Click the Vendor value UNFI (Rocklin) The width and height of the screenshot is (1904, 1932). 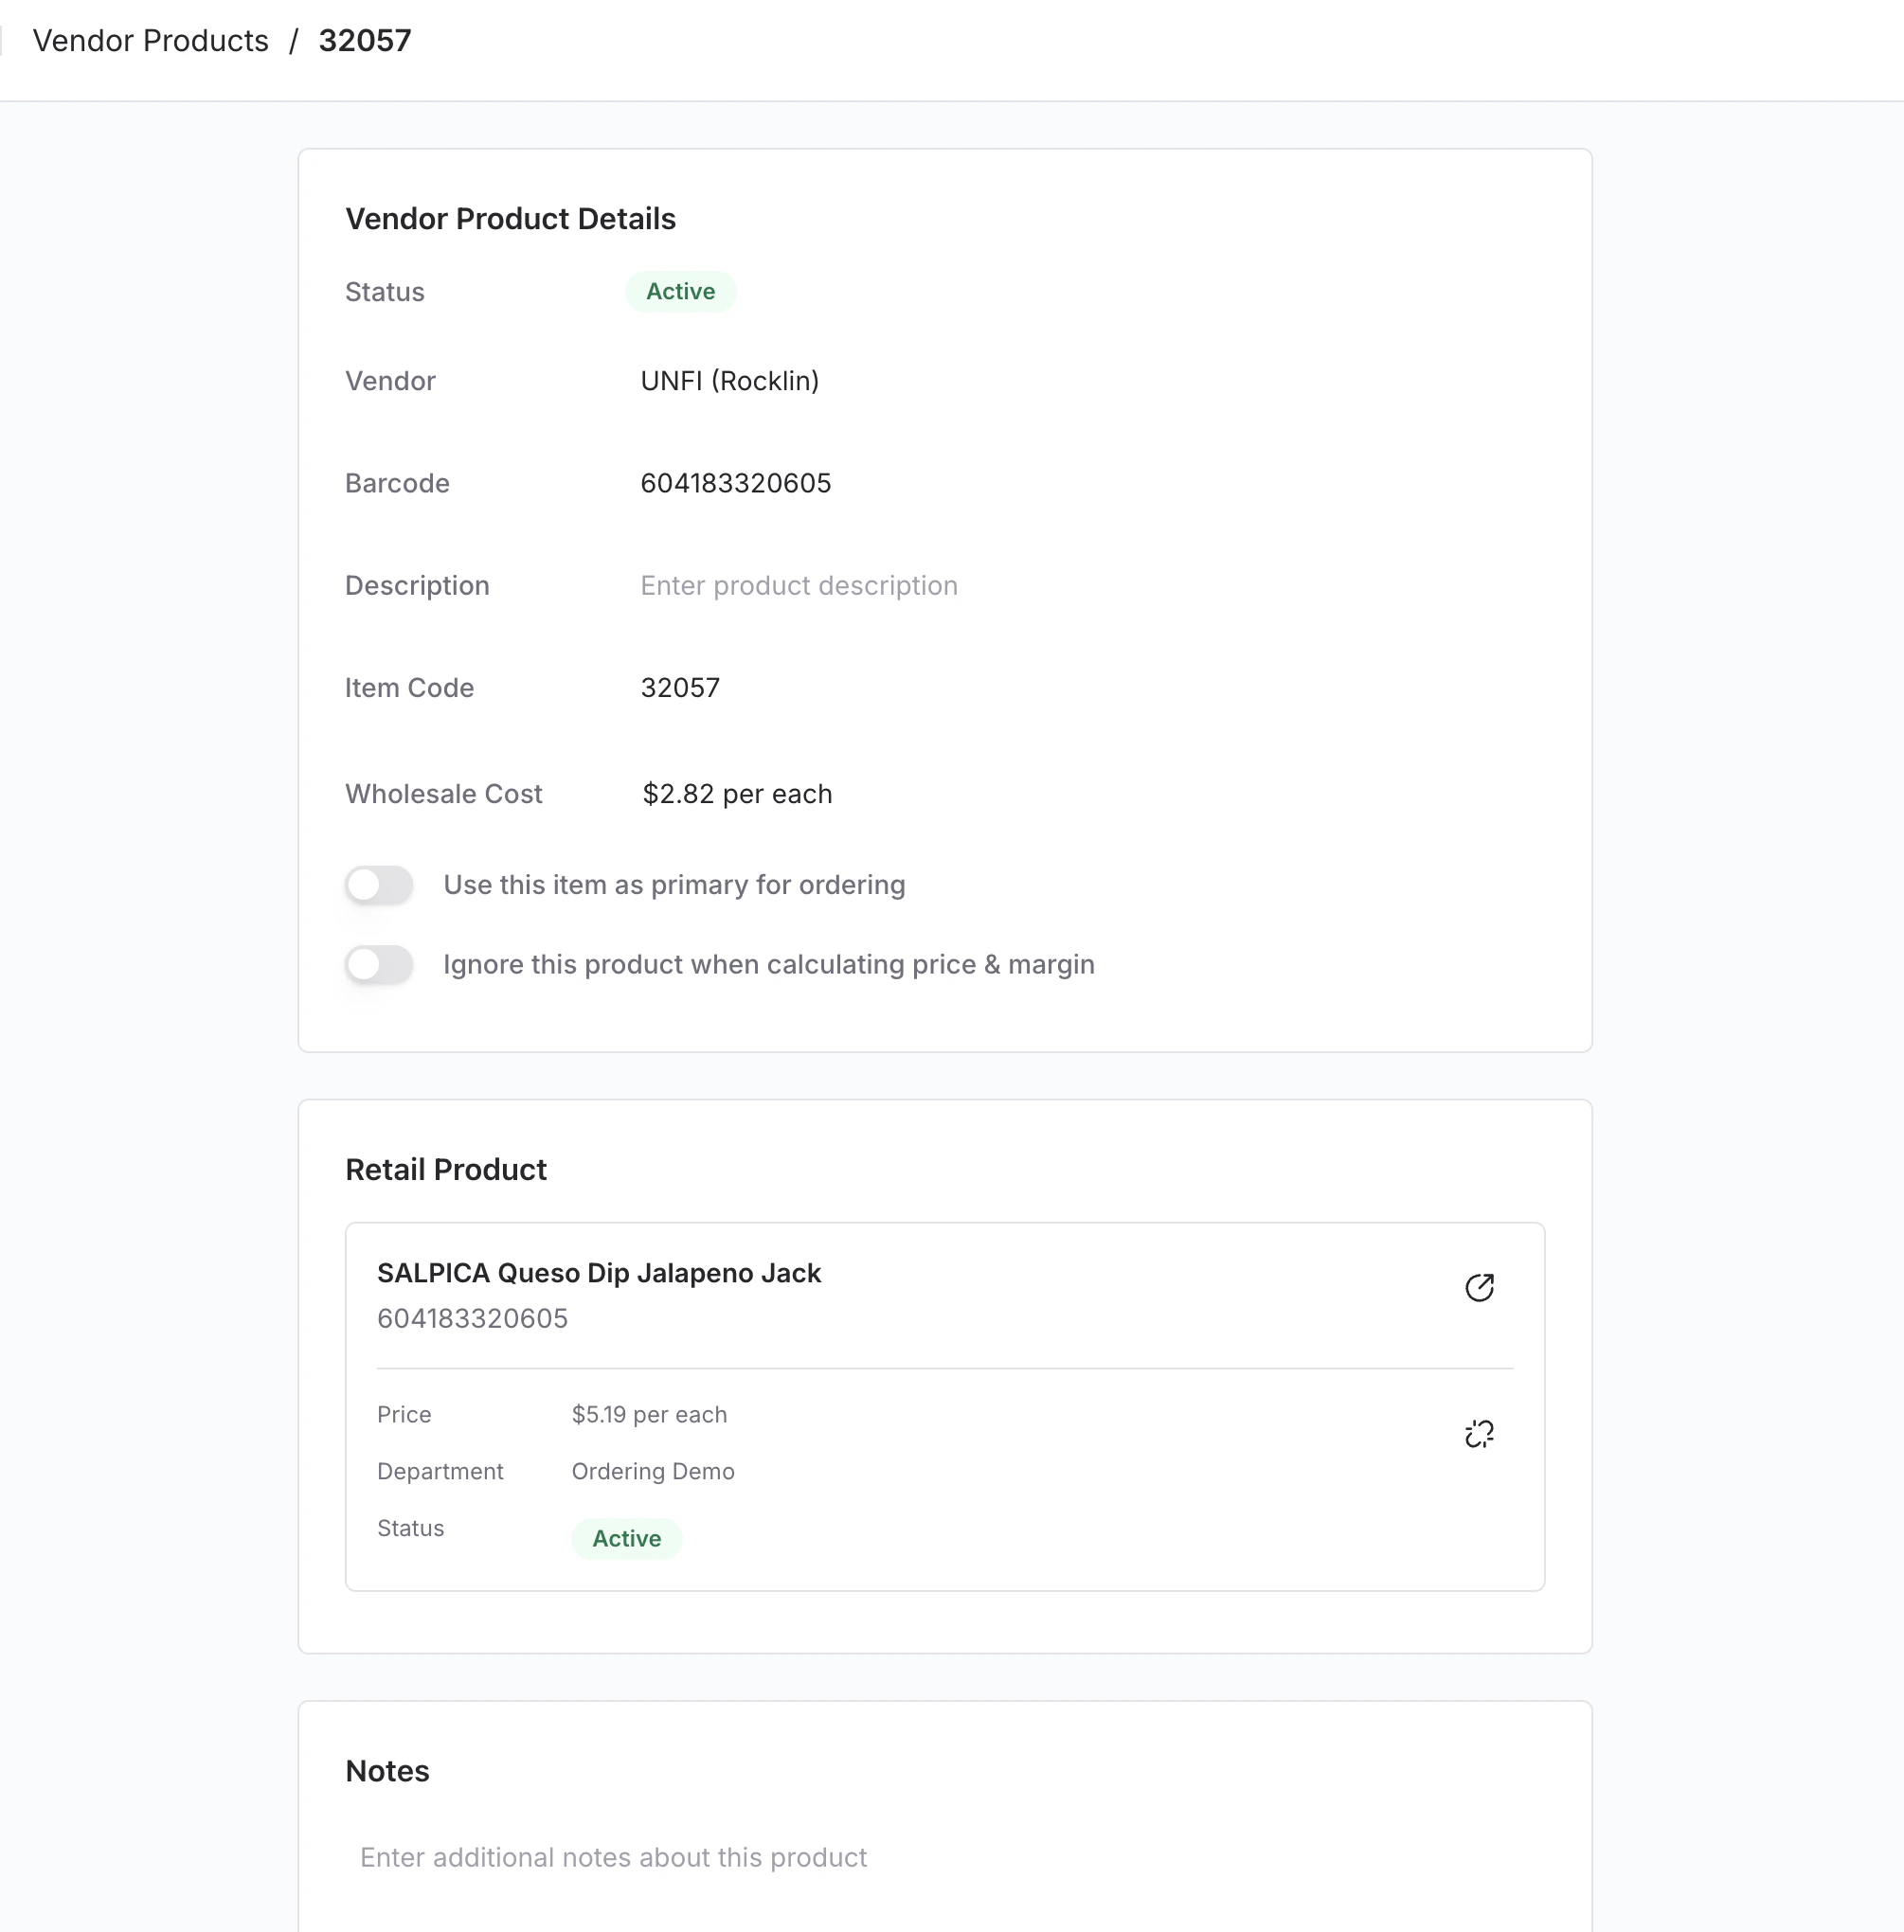[x=729, y=381]
